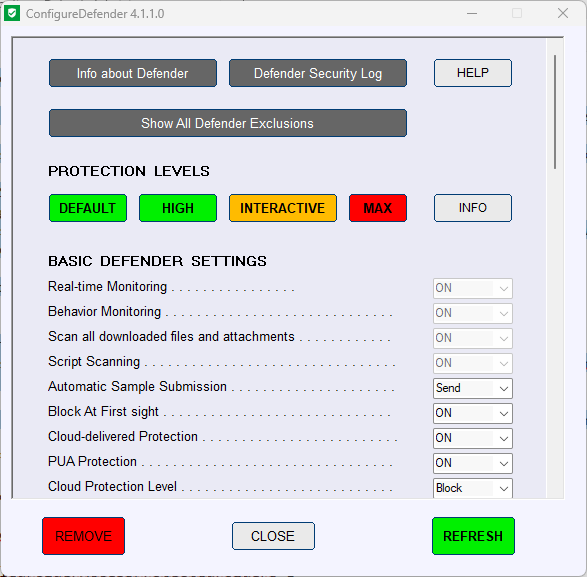
Task: Open protection levels INFO
Action: (473, 208)
